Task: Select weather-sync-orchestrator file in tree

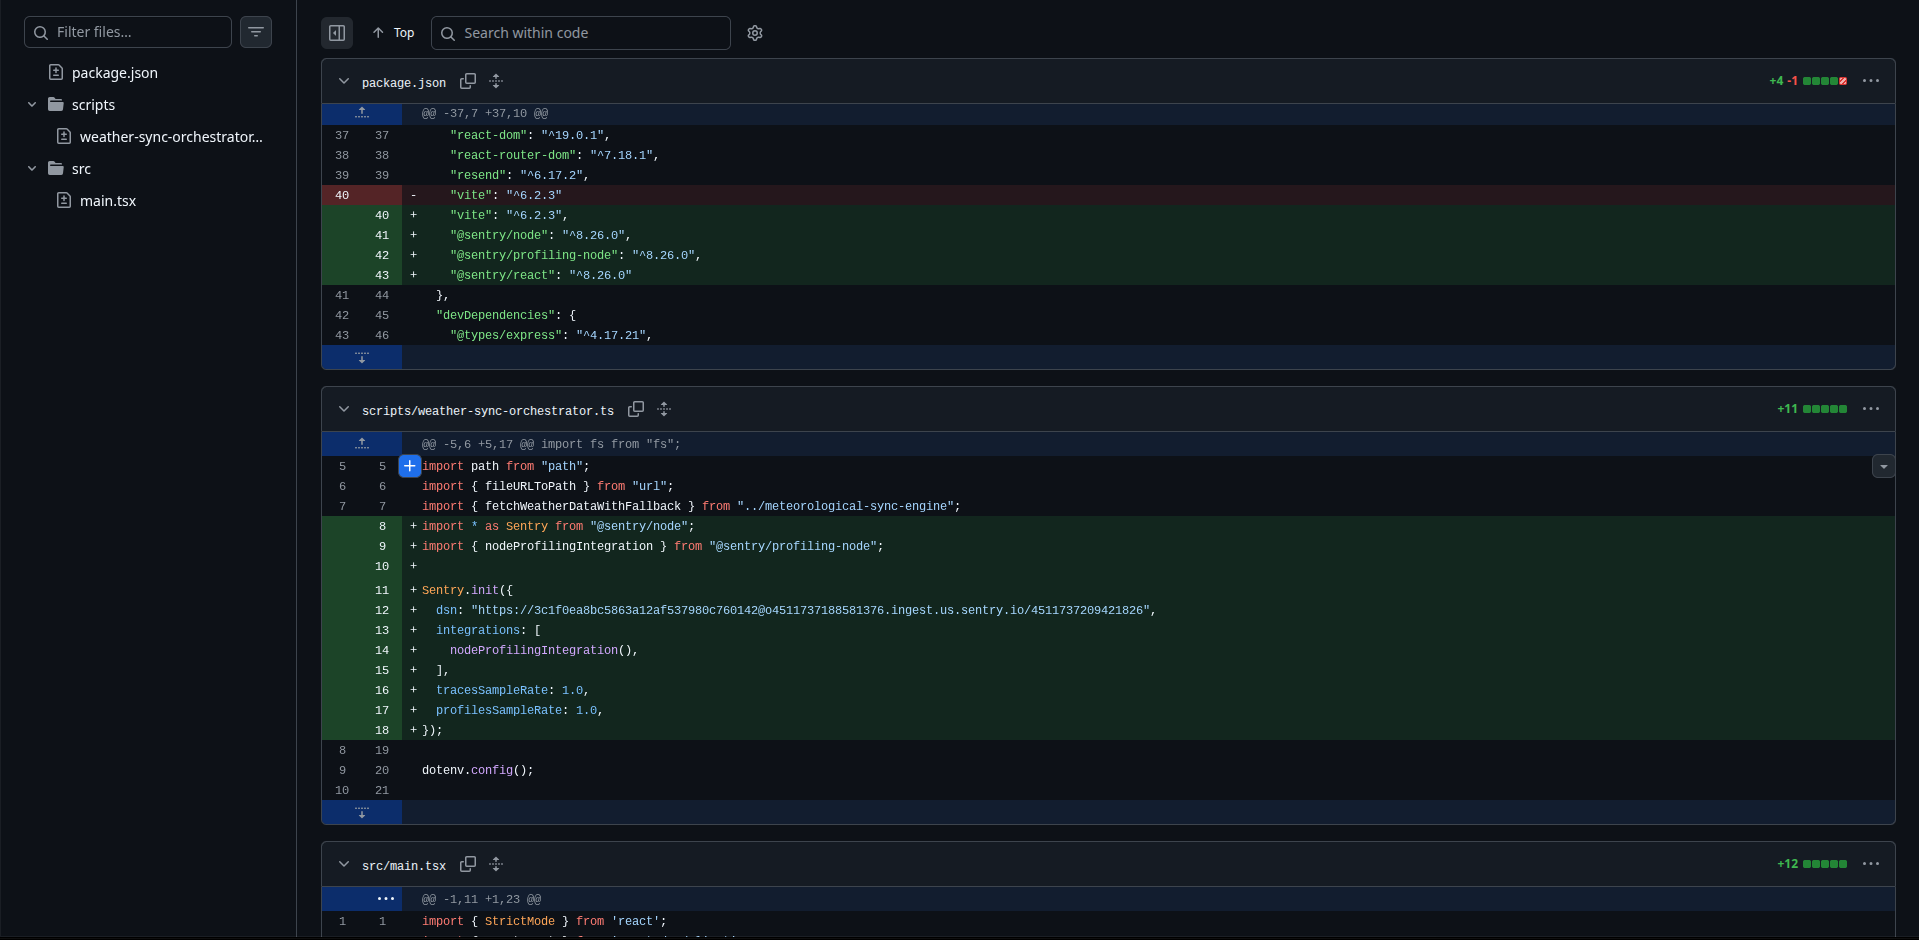Action: coord(171,137)
